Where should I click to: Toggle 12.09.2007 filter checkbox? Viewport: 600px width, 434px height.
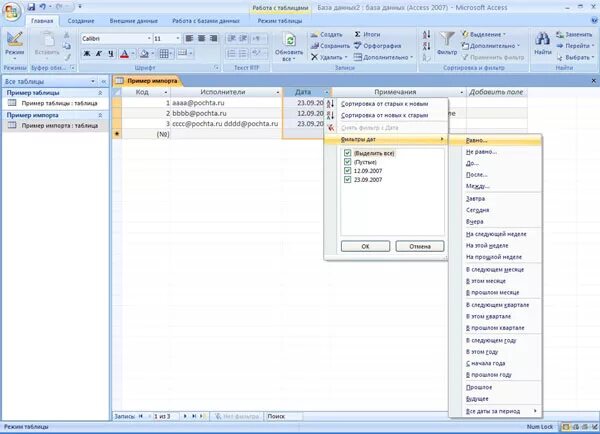tap(347, 171)
